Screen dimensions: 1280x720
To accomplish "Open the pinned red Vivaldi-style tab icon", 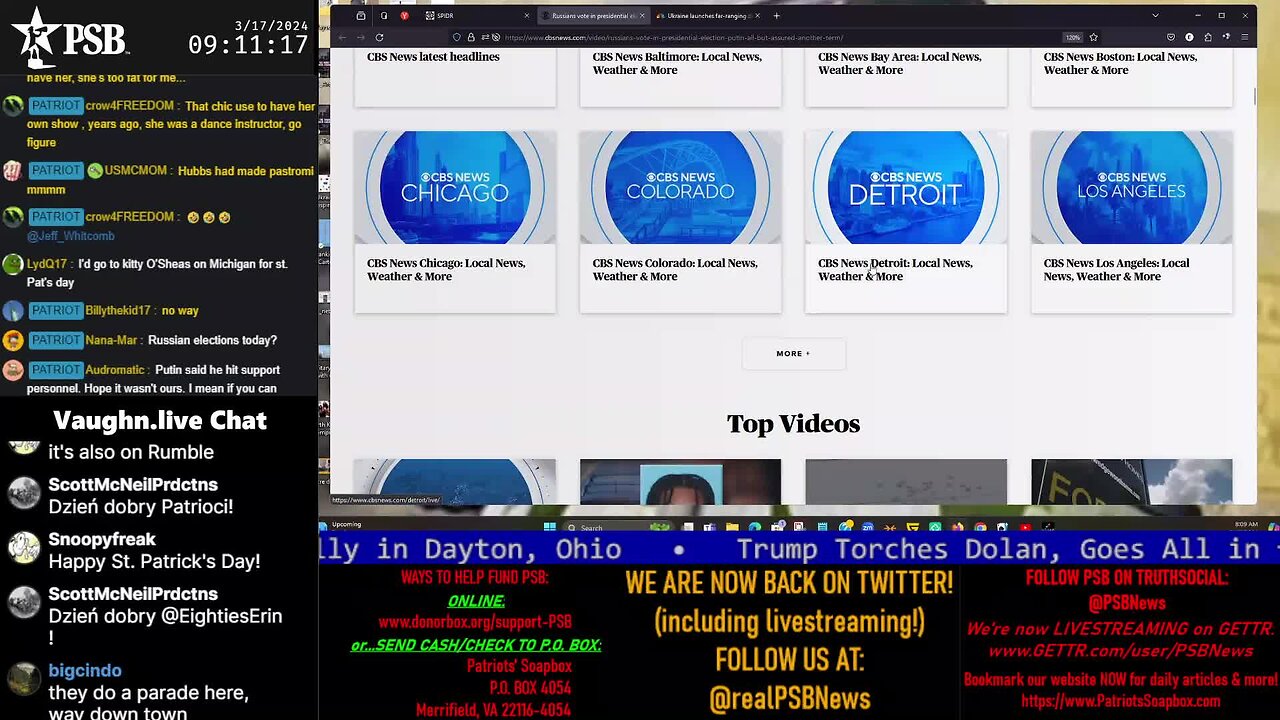I will point(404,15).
